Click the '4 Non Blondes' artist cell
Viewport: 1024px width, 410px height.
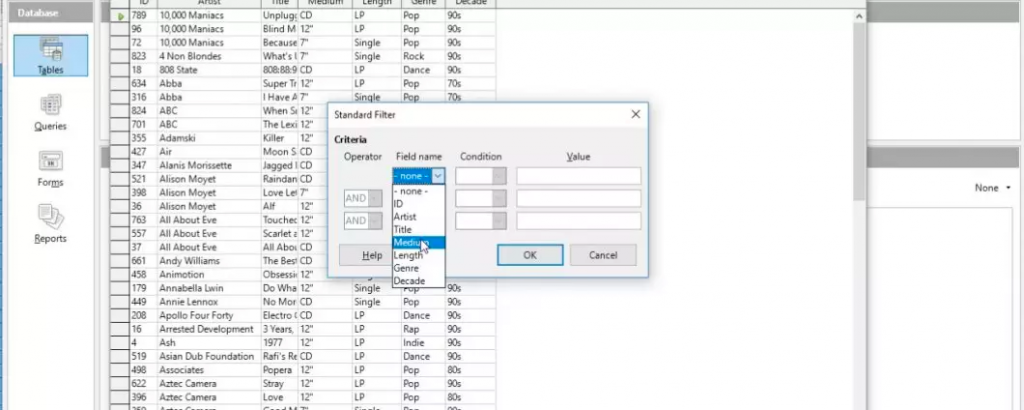point(209,56)
